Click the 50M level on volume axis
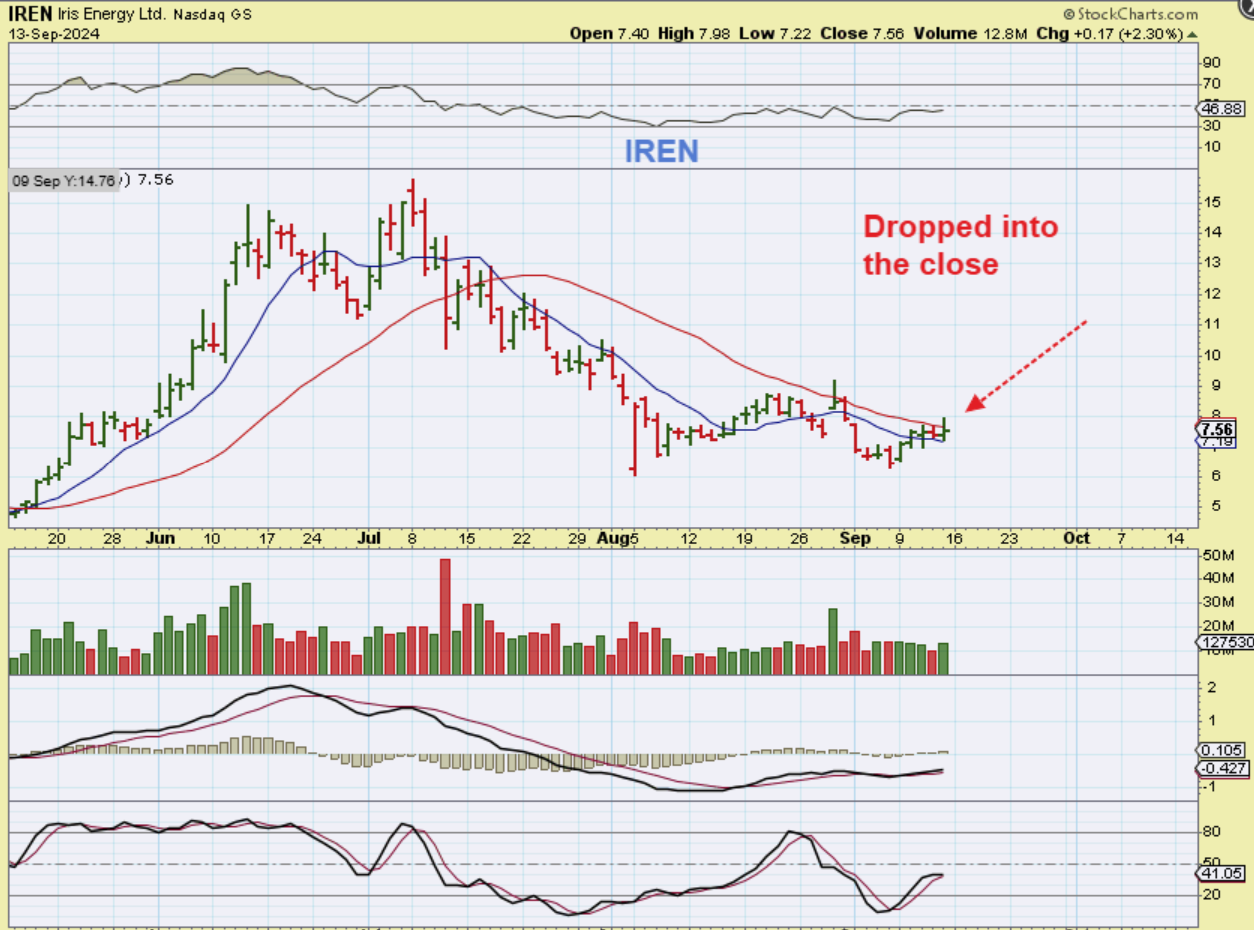Screen dimensions: 1254x930 1217,555
